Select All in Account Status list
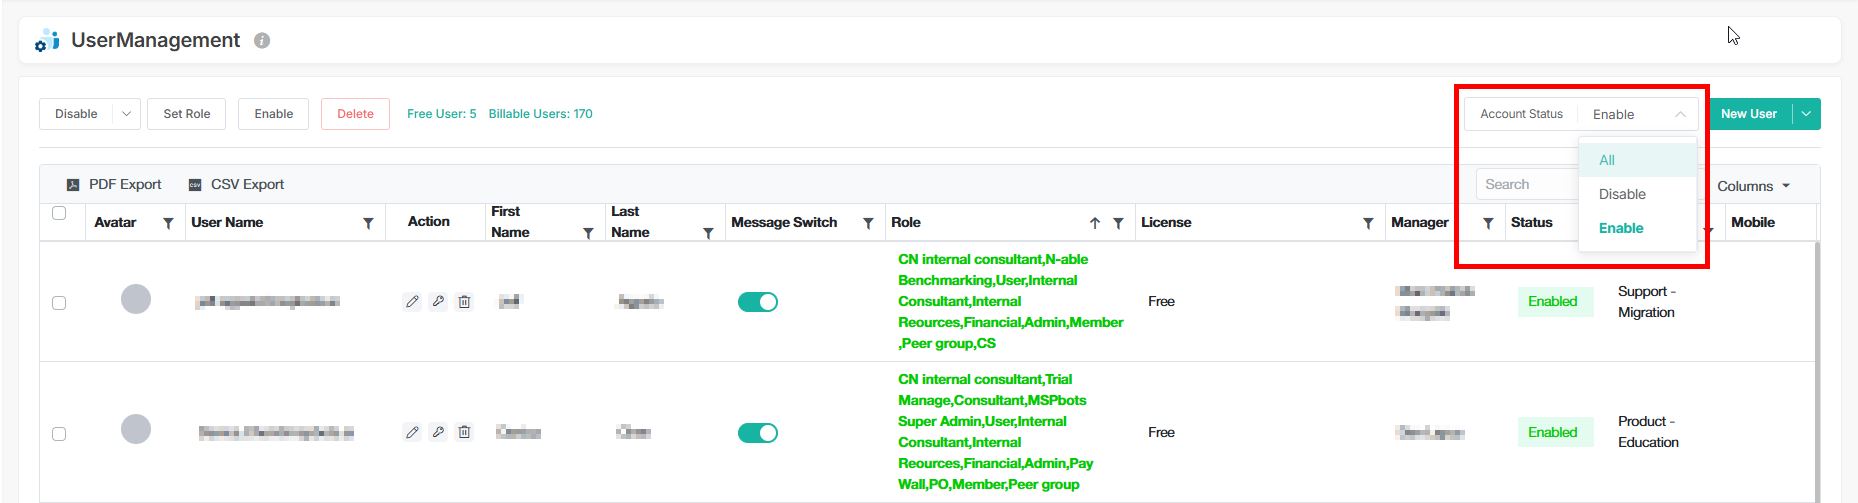The image size is (1858, 503). (x=1607, y=160)
